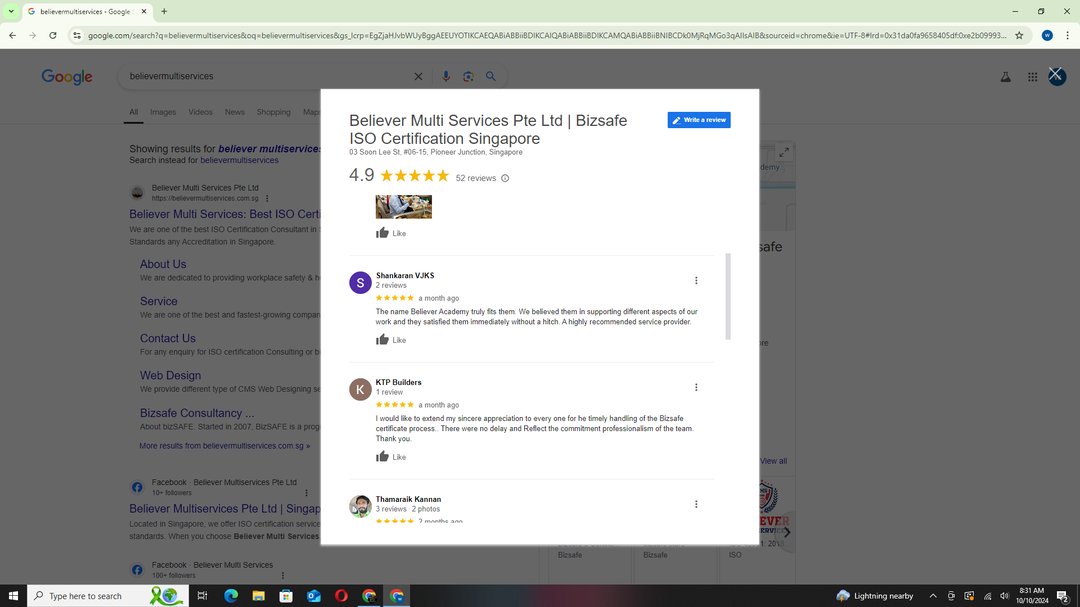Open the Lightning nearby weather widget

[875, 596]
